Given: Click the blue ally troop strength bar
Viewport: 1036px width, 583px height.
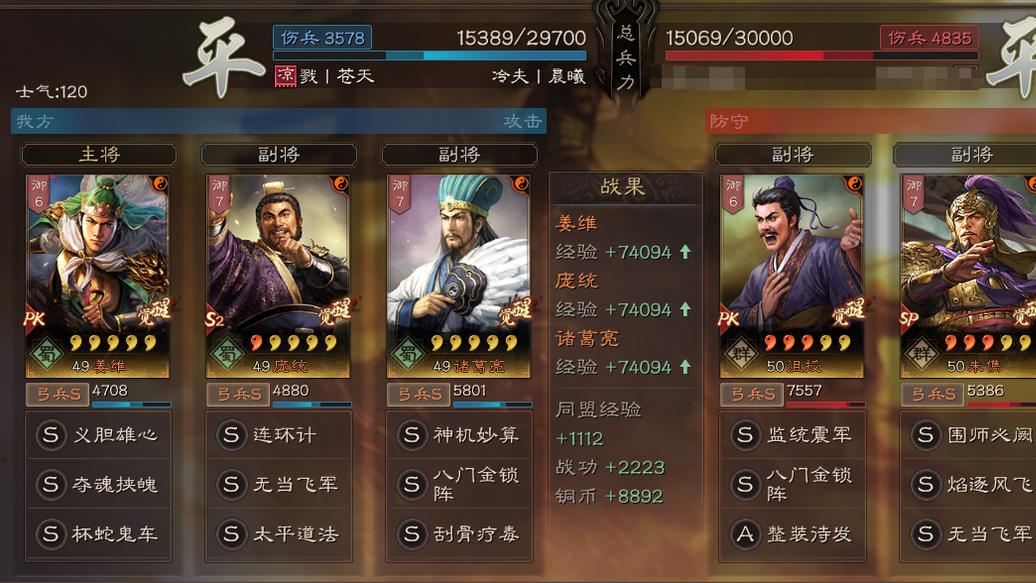Looking at the screenshot, I should pos(429,56).
